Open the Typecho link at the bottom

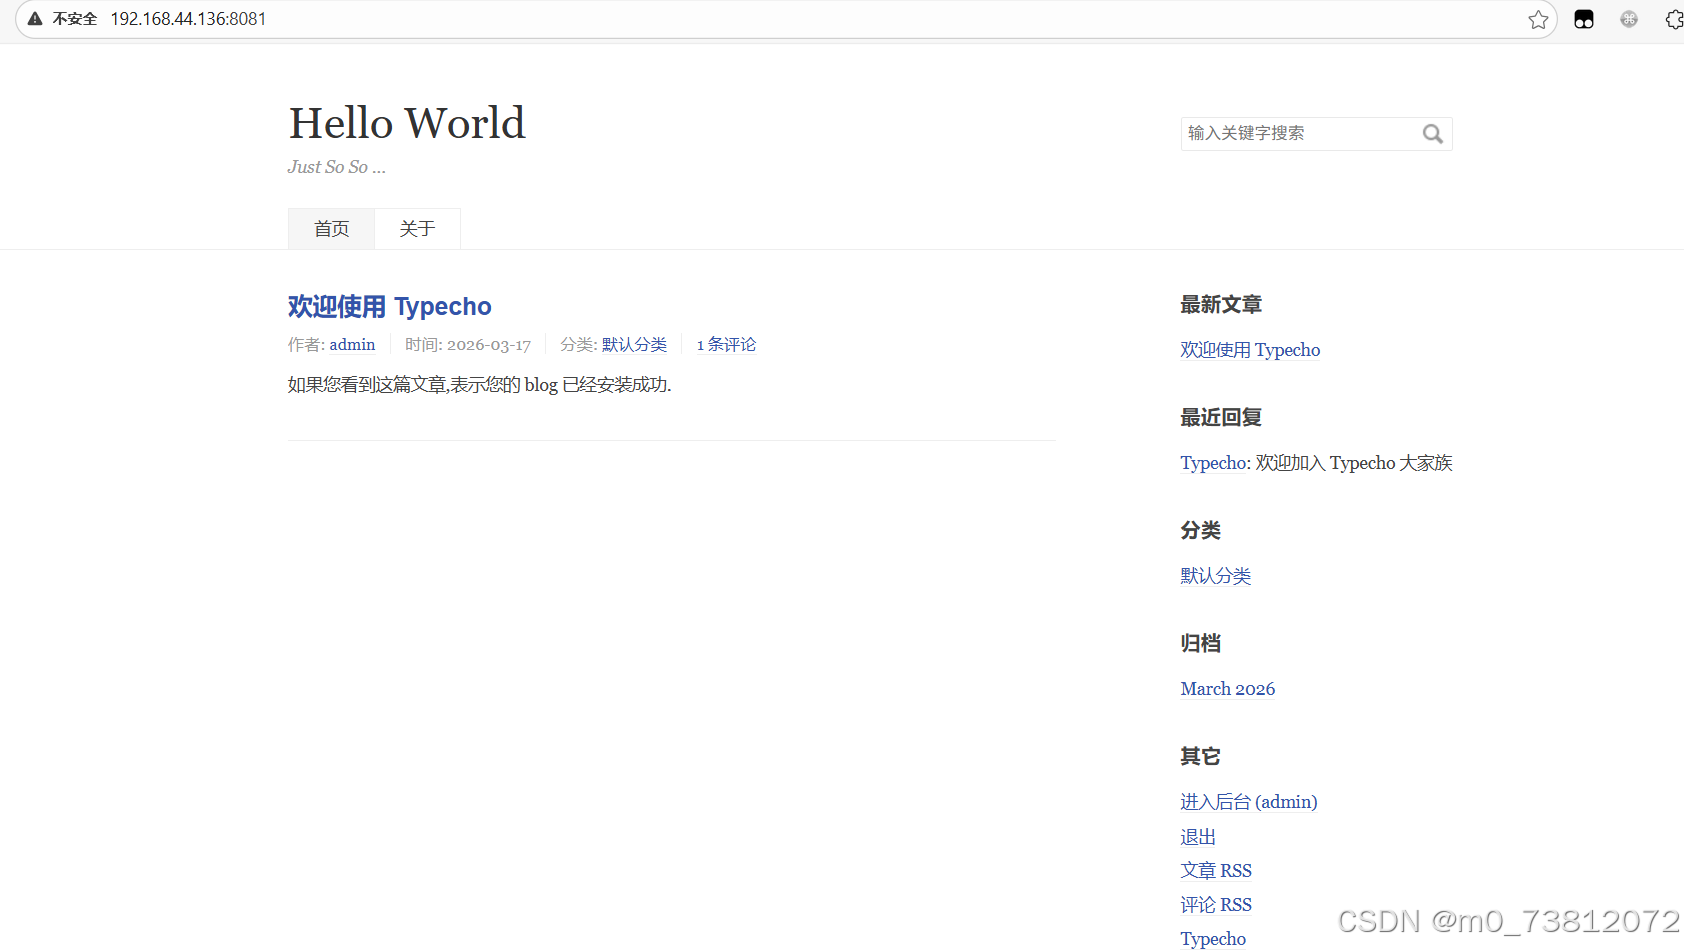(1213, 939)
